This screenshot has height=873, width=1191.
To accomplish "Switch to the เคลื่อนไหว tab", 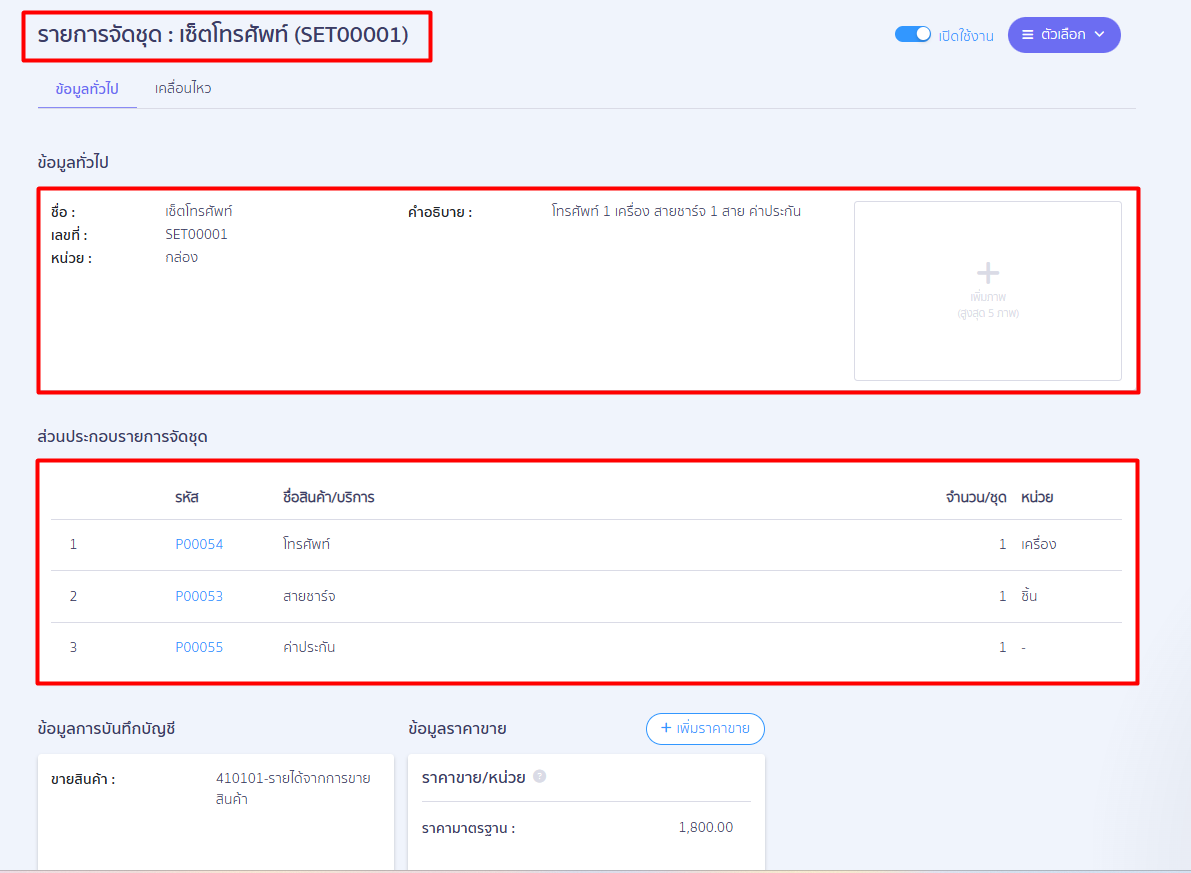I will click(183, 89).
